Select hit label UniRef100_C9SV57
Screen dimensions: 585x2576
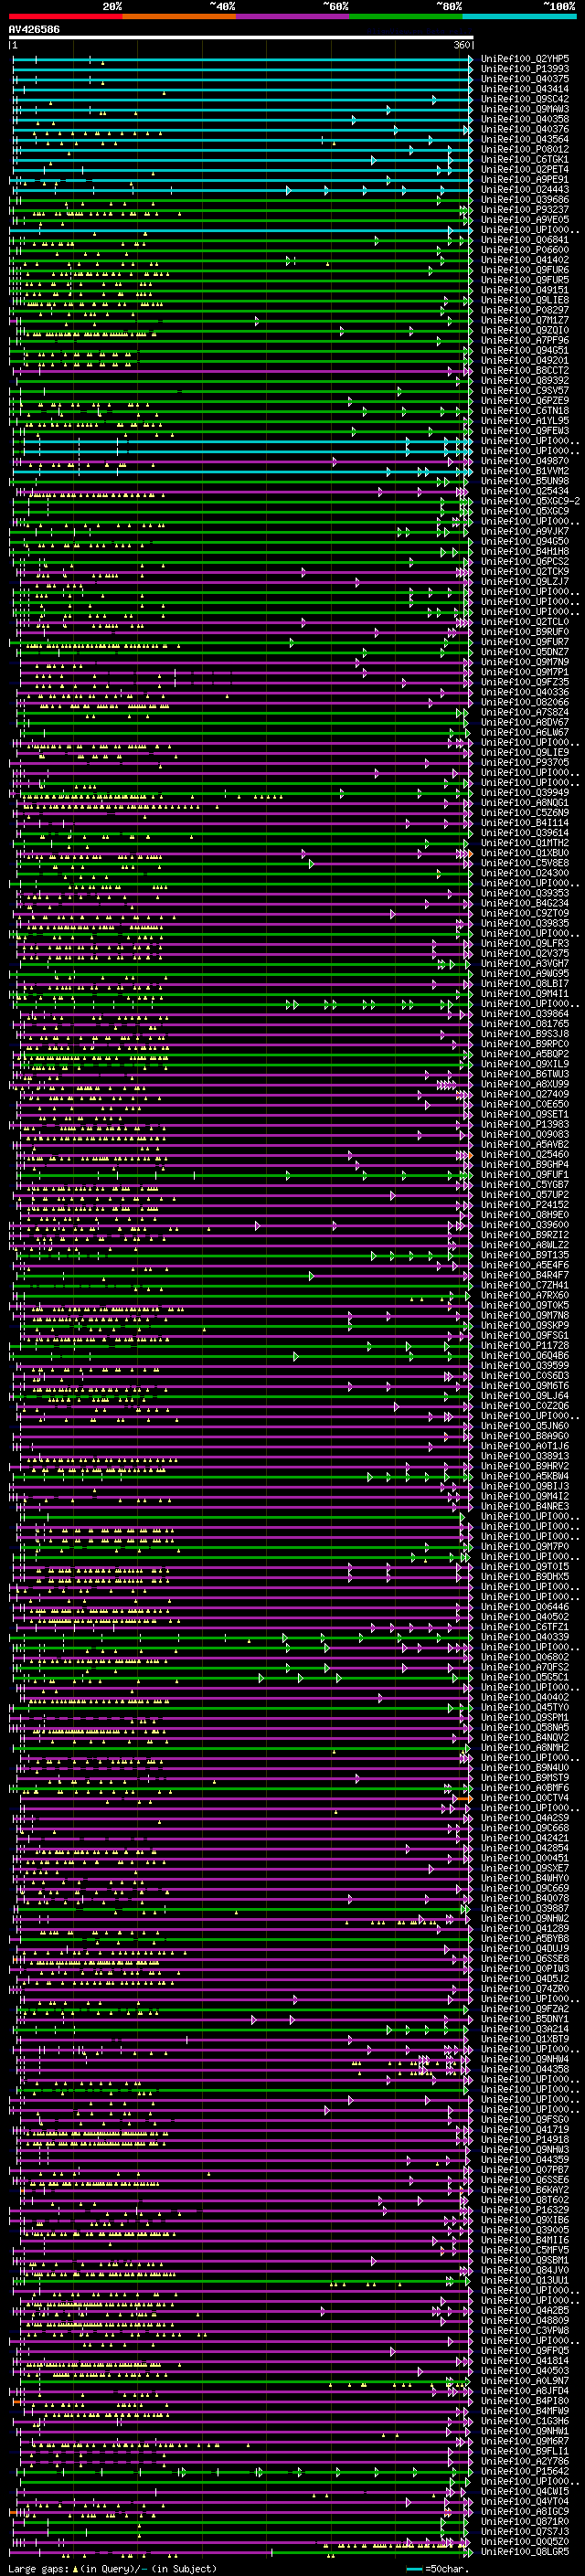pyautogui.click(x=525, y=390)
